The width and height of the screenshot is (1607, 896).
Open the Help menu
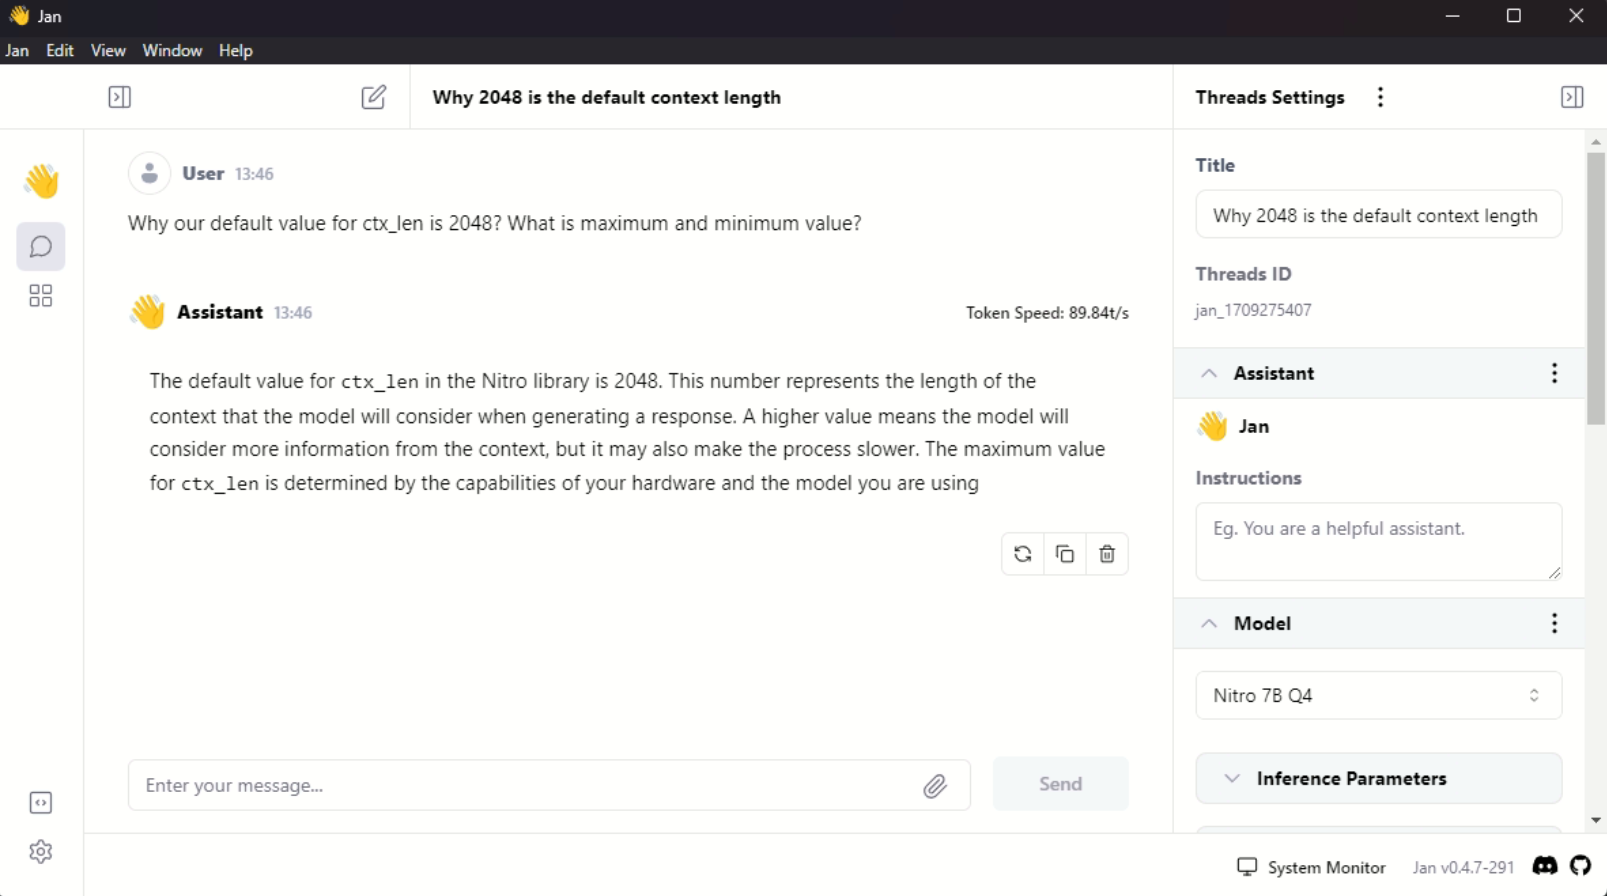[235, 51]
